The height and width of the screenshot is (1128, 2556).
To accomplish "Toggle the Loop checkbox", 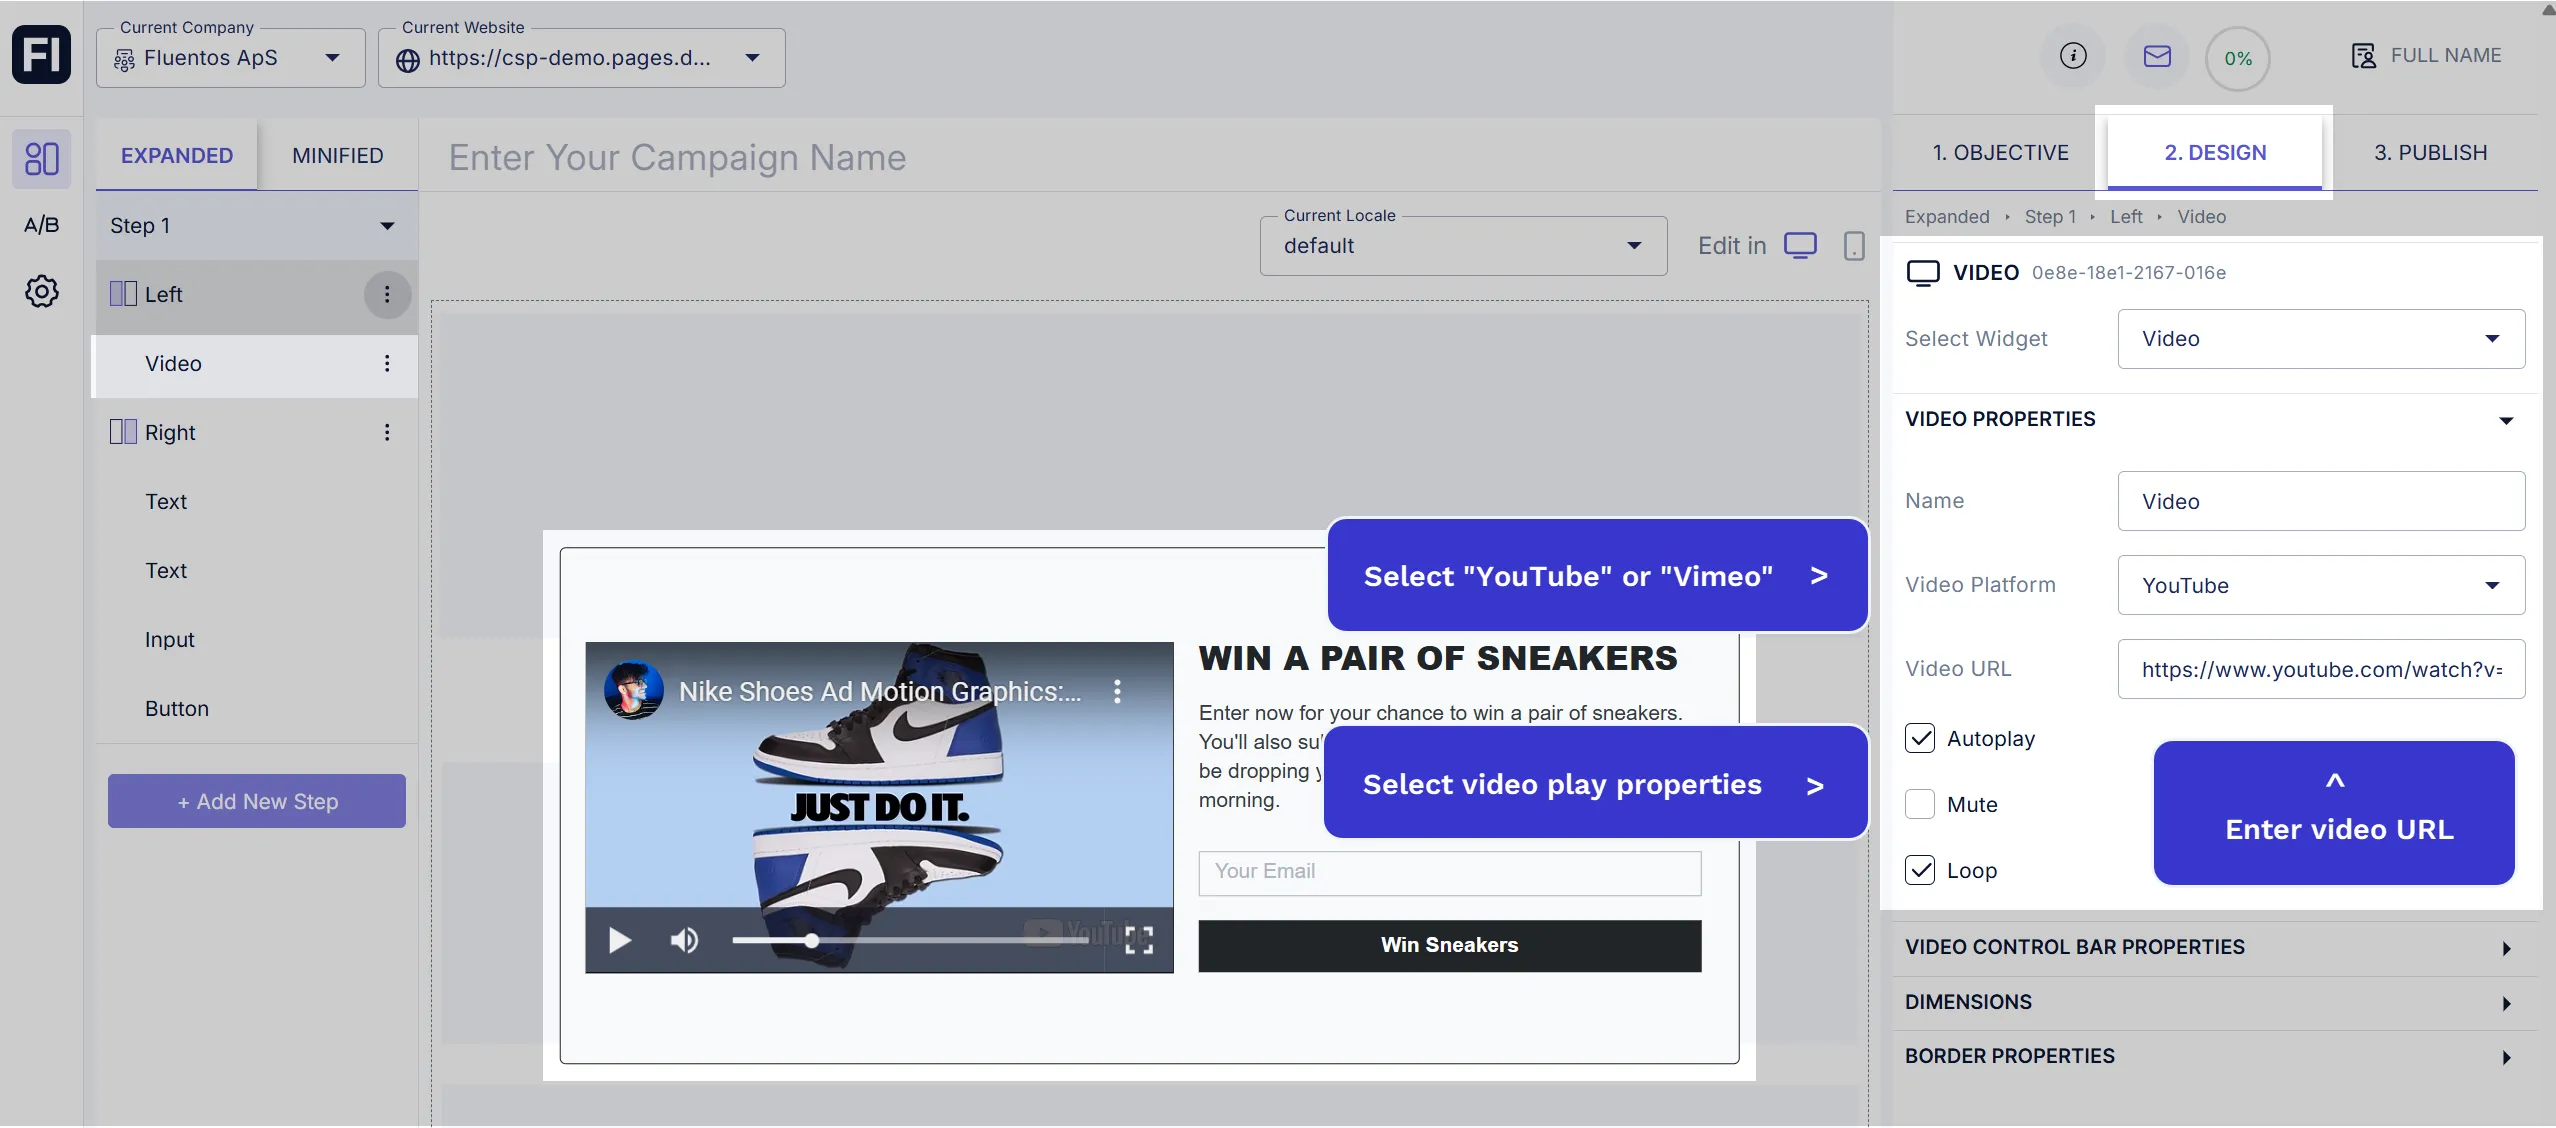I will 1920,870.
